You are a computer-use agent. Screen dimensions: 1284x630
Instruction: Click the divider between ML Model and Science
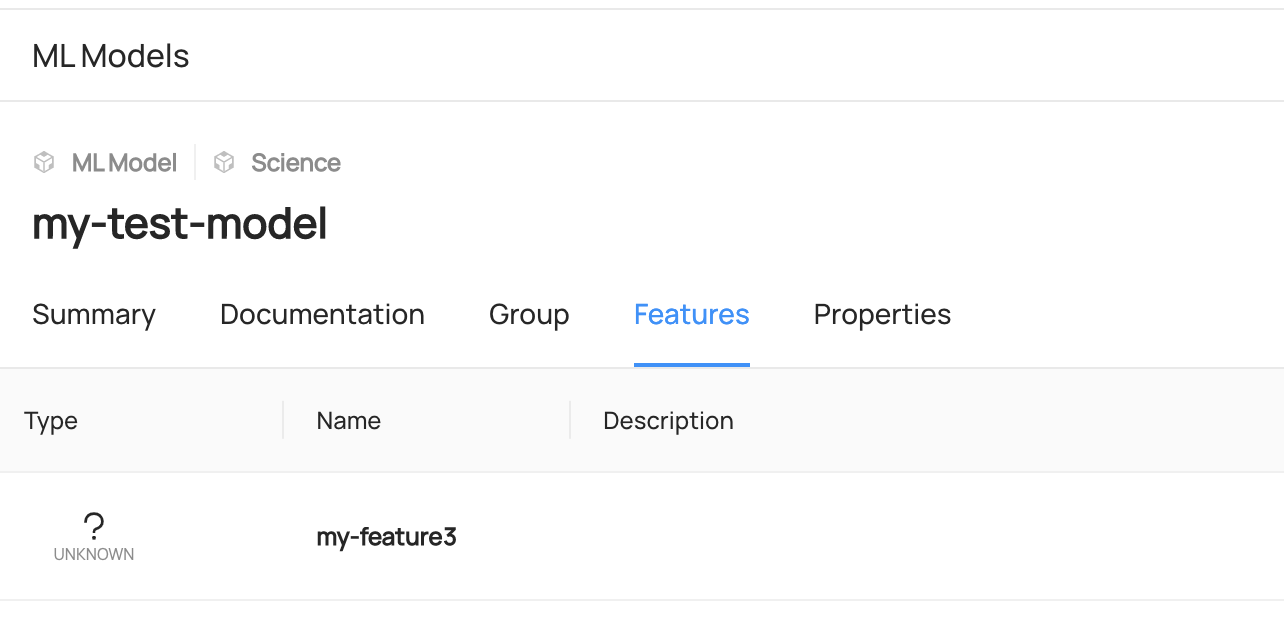(196, 162)
